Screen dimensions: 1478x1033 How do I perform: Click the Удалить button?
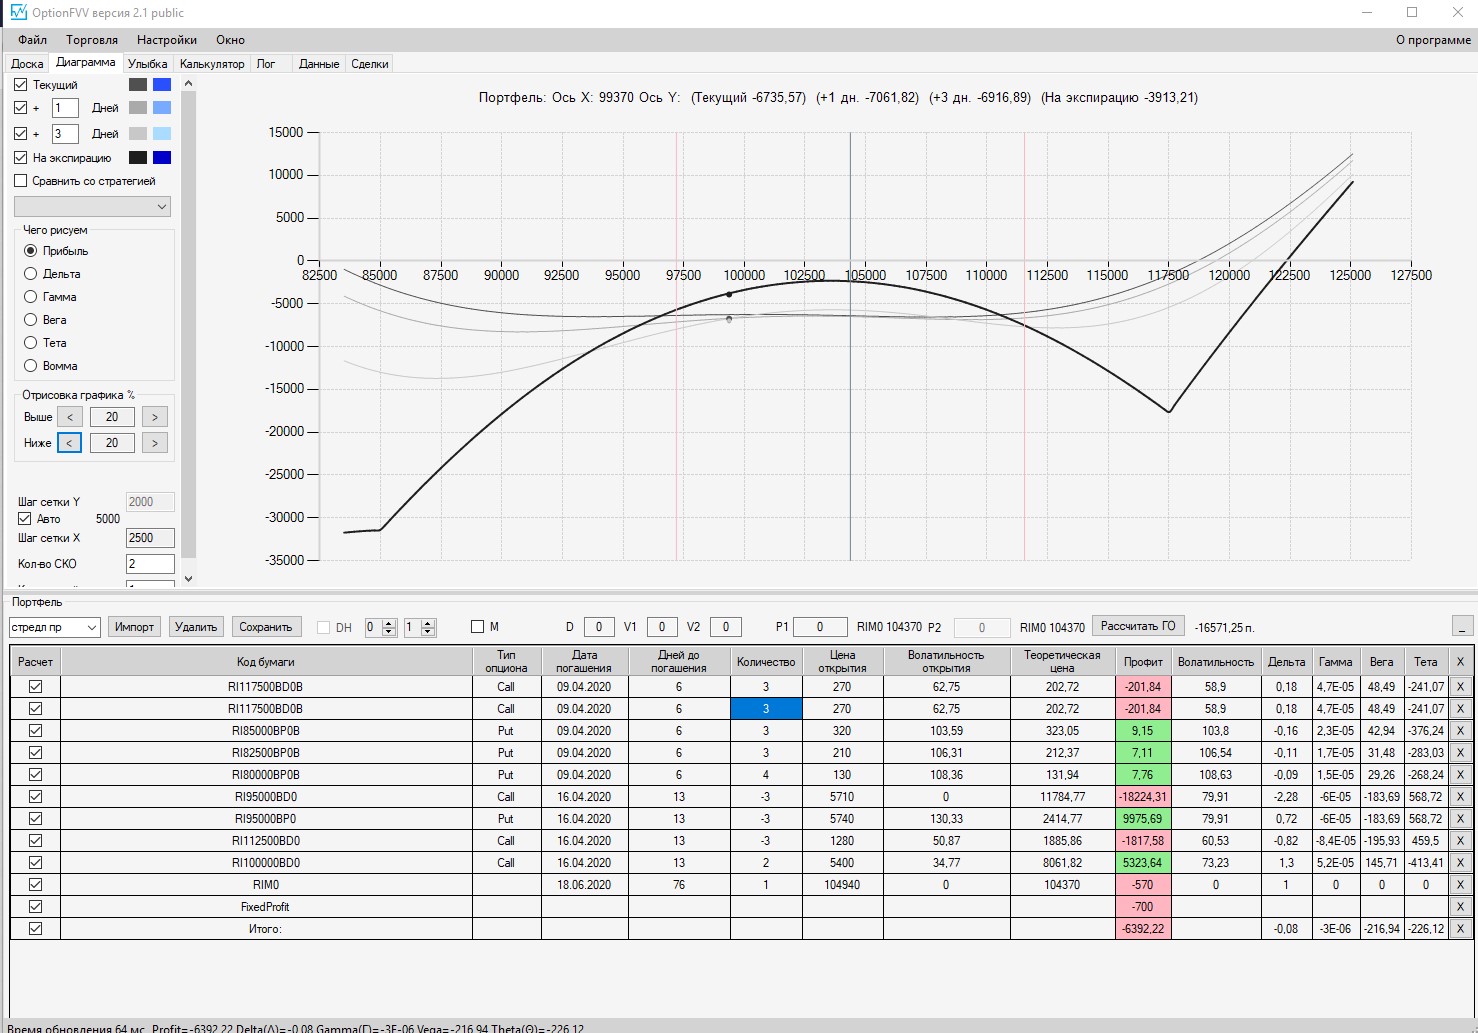(196, 627)
